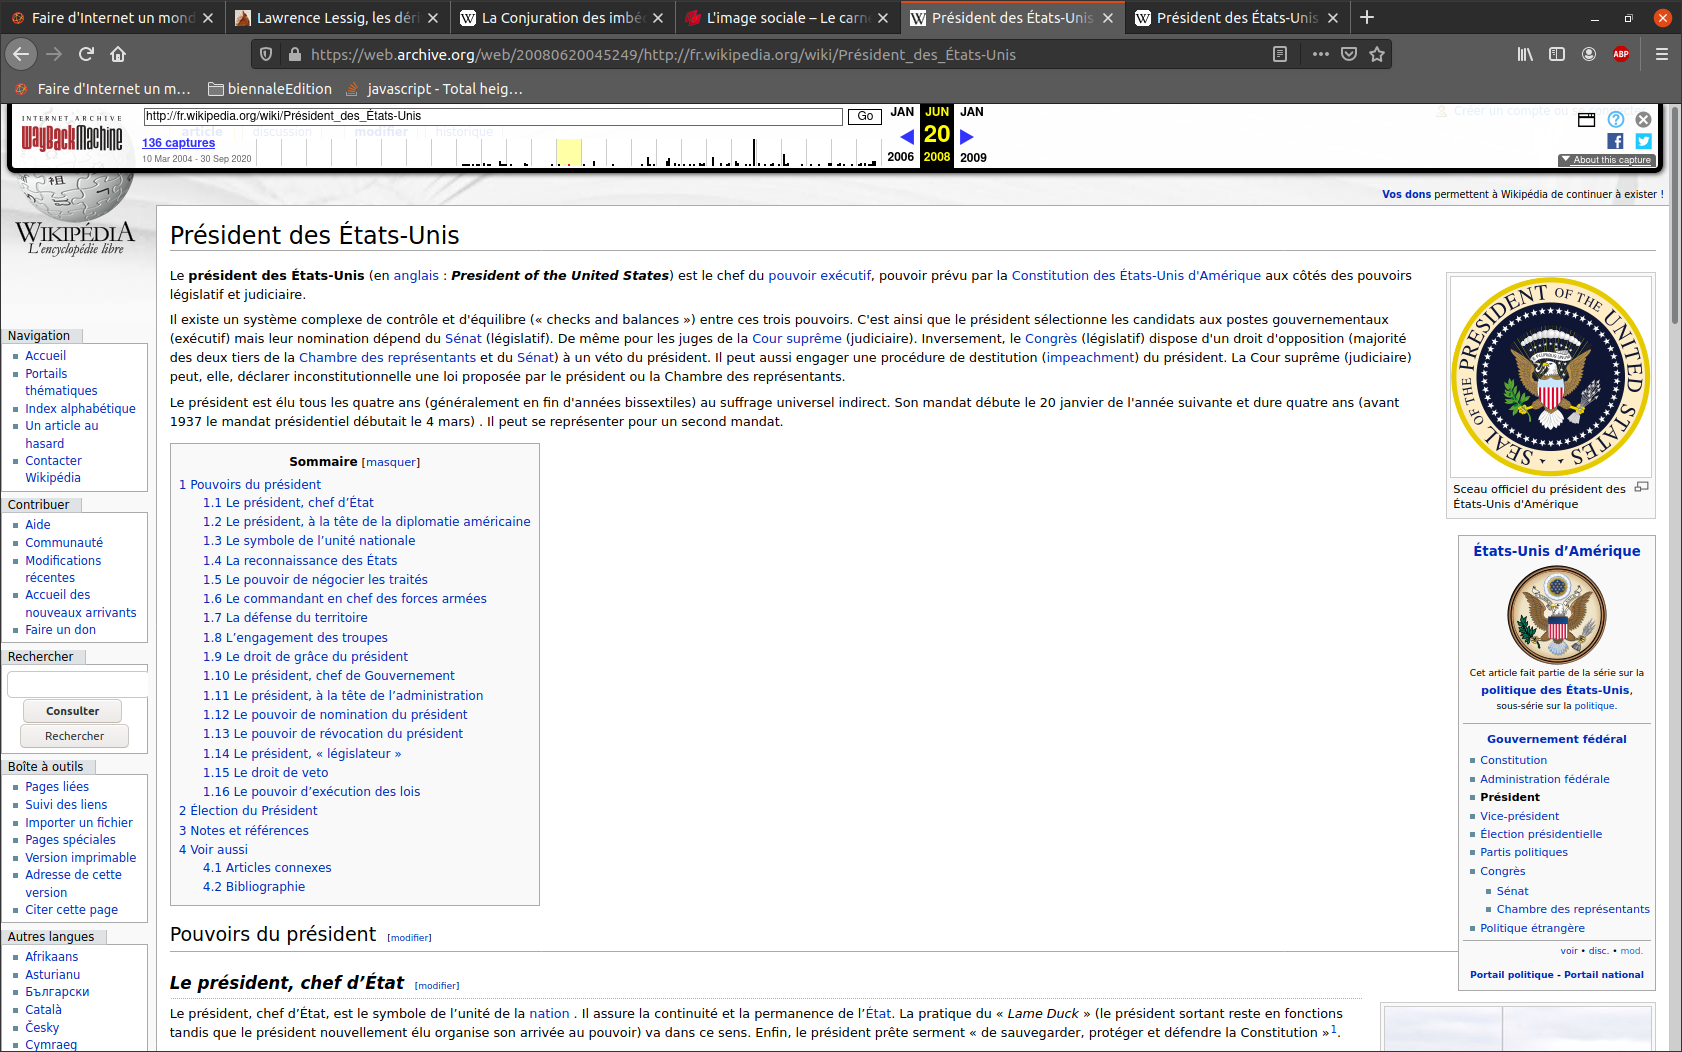Click the Wayback Machine URL input field
The image size is (1682, 1052).
pos(493,116)
